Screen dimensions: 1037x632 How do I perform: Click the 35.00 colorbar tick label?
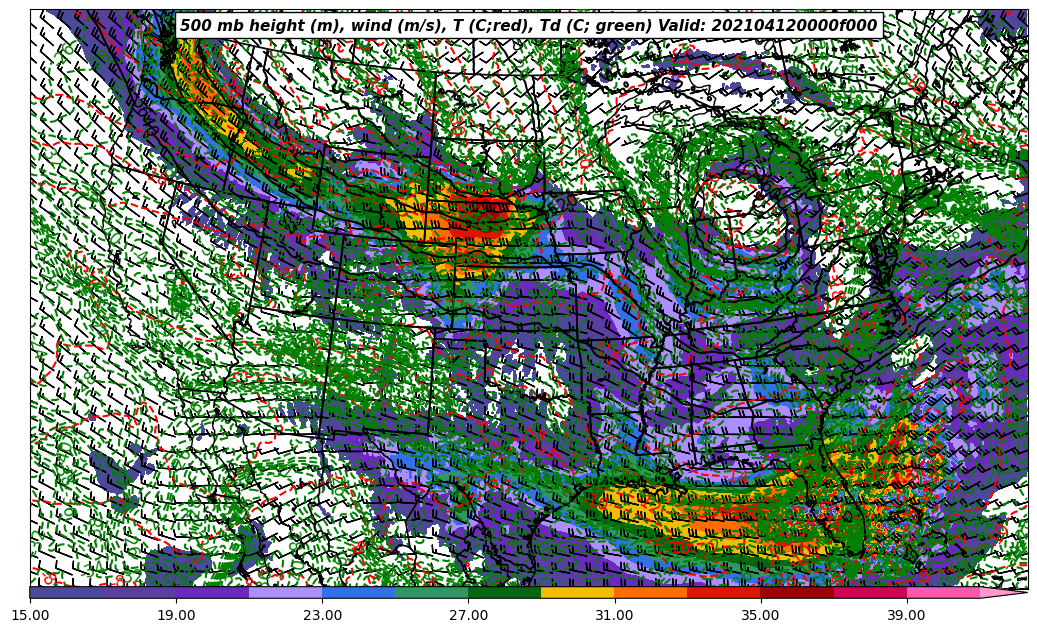tap(761, 615)
